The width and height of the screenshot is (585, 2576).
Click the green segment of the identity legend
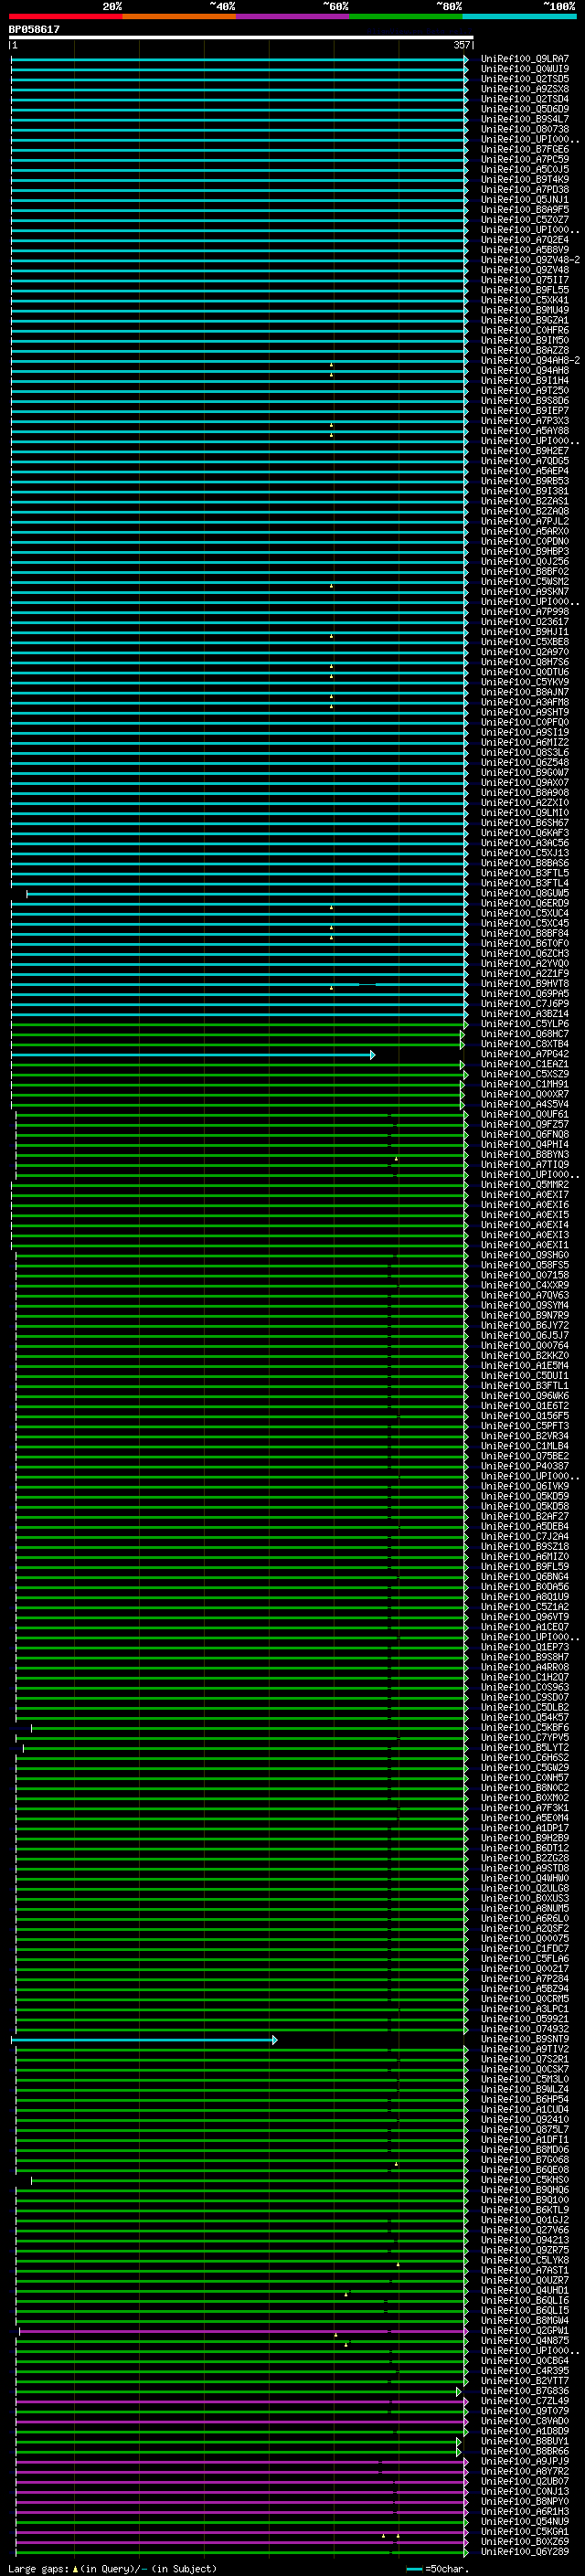click(x=406, y=16)
